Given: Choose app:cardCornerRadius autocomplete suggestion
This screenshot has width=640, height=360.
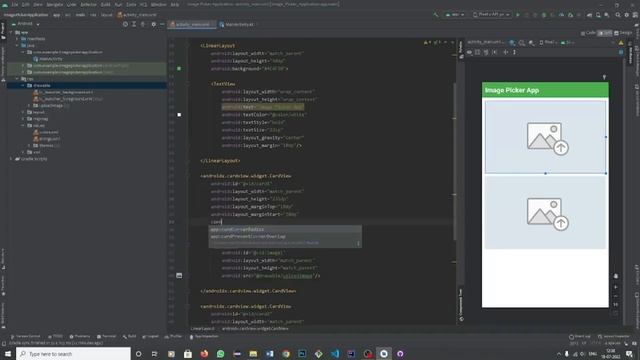Looking at the screenshot, I should 285,229.
